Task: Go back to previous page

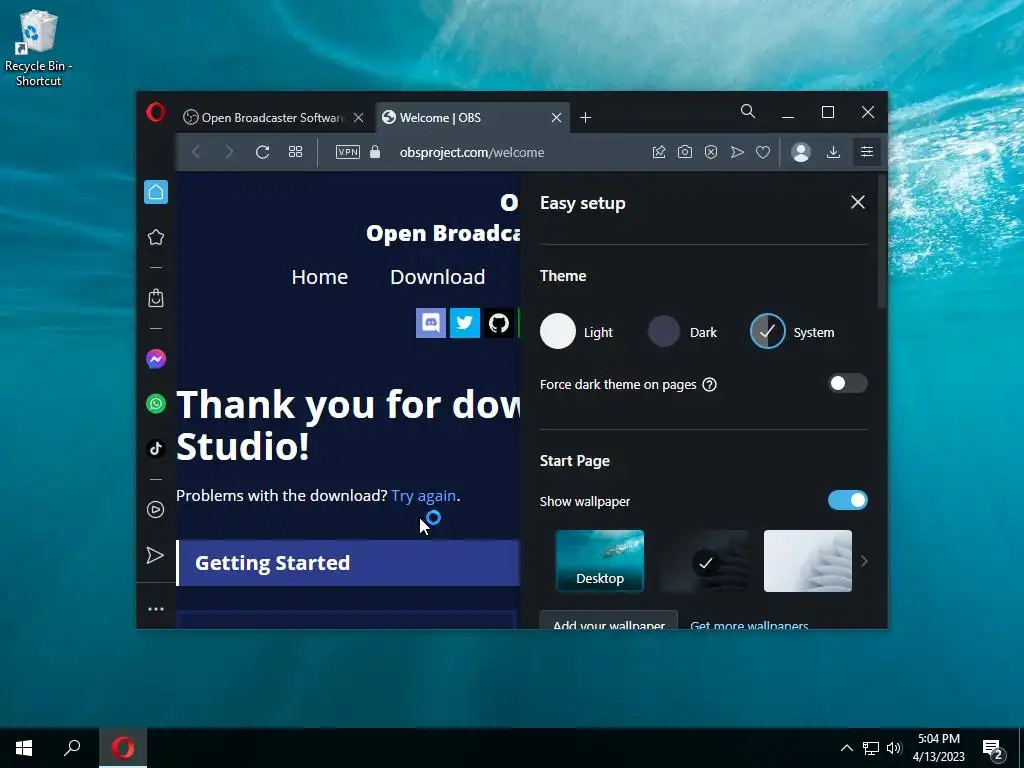Action: point(196,152)
